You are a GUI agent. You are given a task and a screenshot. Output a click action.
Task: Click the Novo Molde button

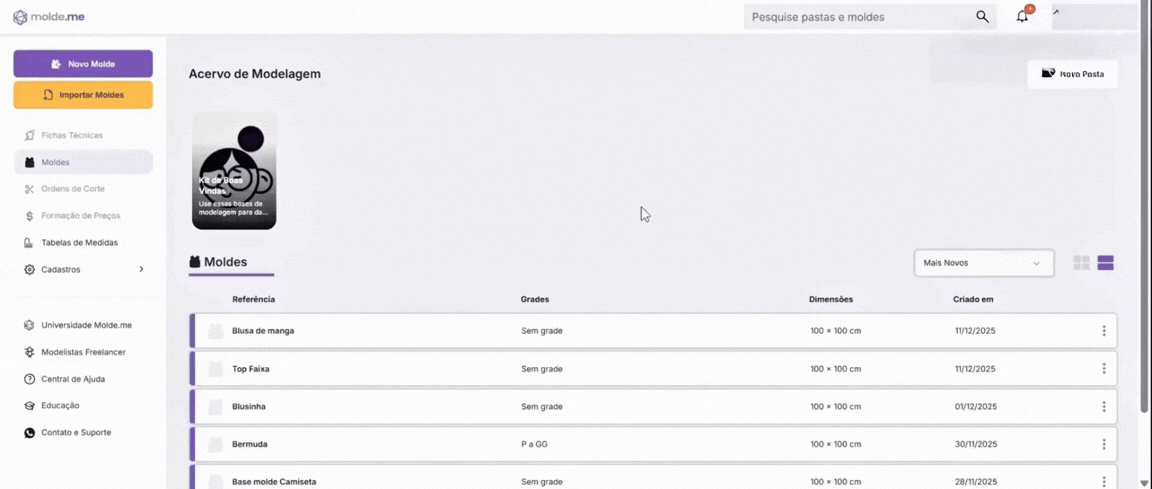(x=83, y=64)
